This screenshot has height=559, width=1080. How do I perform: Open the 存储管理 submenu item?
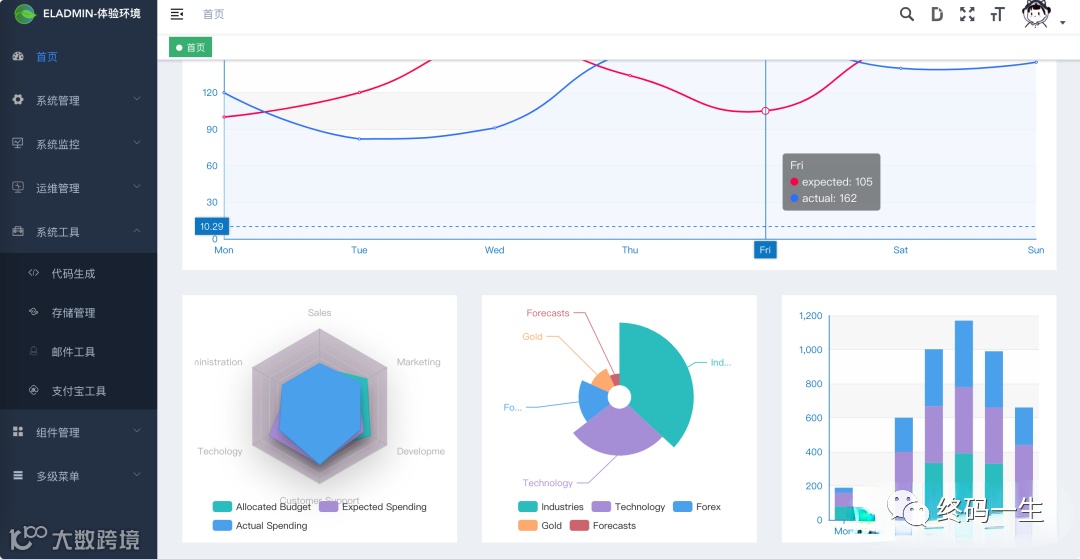[x=79, y=313]
